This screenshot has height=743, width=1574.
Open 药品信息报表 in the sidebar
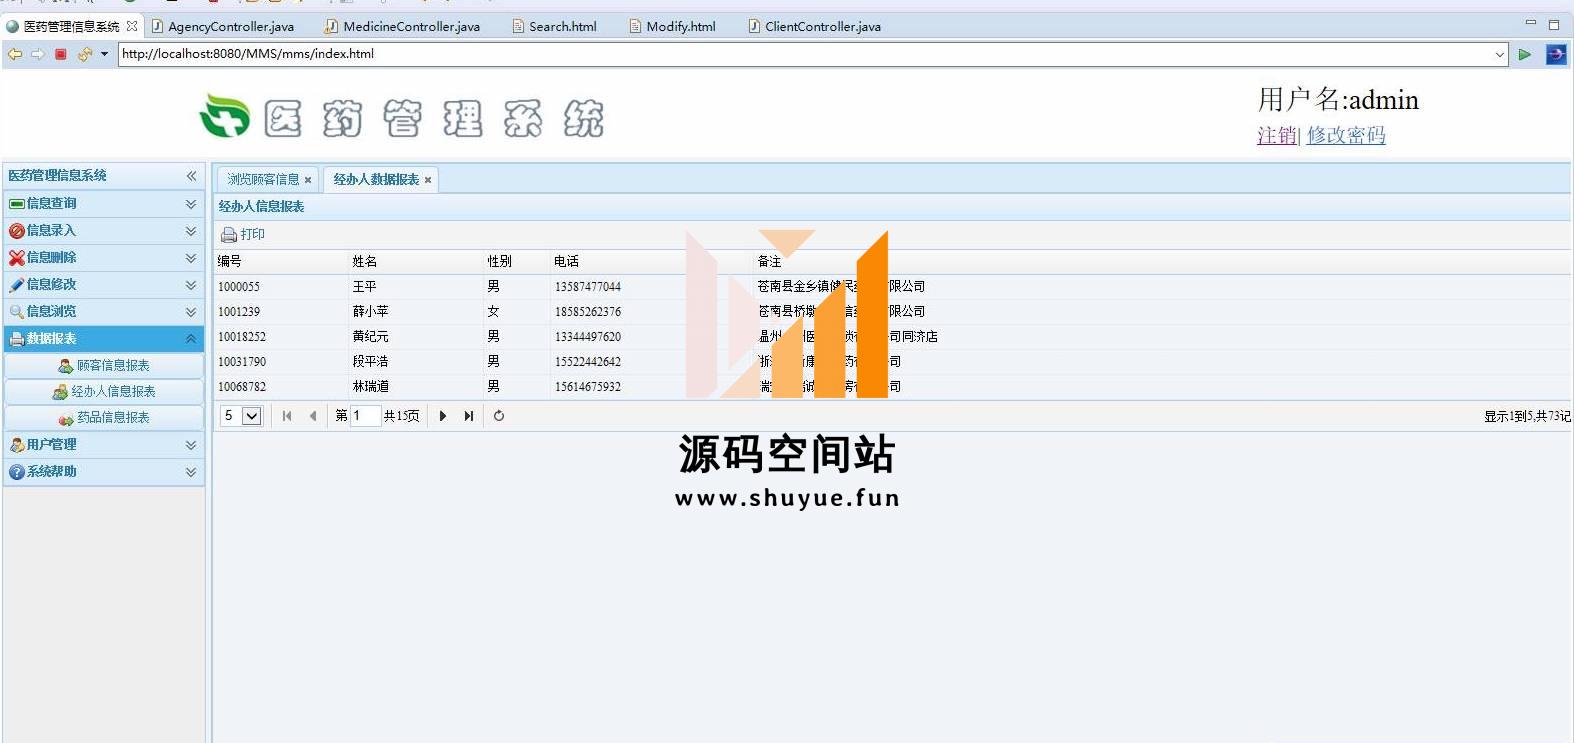(x=113, y=418)
